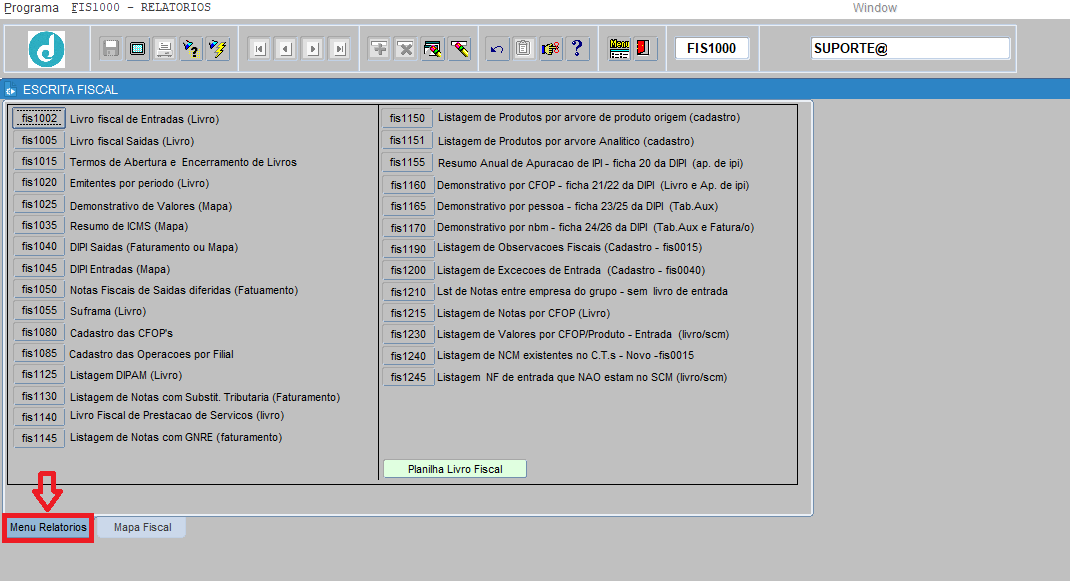Screen dimensions: 1070x581
Task: Switch to the Mapa Fiscal tab
Action: pyautogui.click(x=142, y=527)
